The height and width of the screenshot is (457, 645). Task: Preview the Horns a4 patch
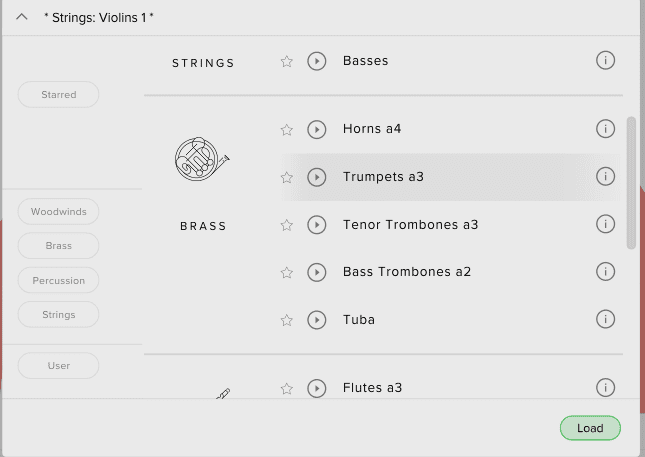pyautogui.click(x=317, y=129)
